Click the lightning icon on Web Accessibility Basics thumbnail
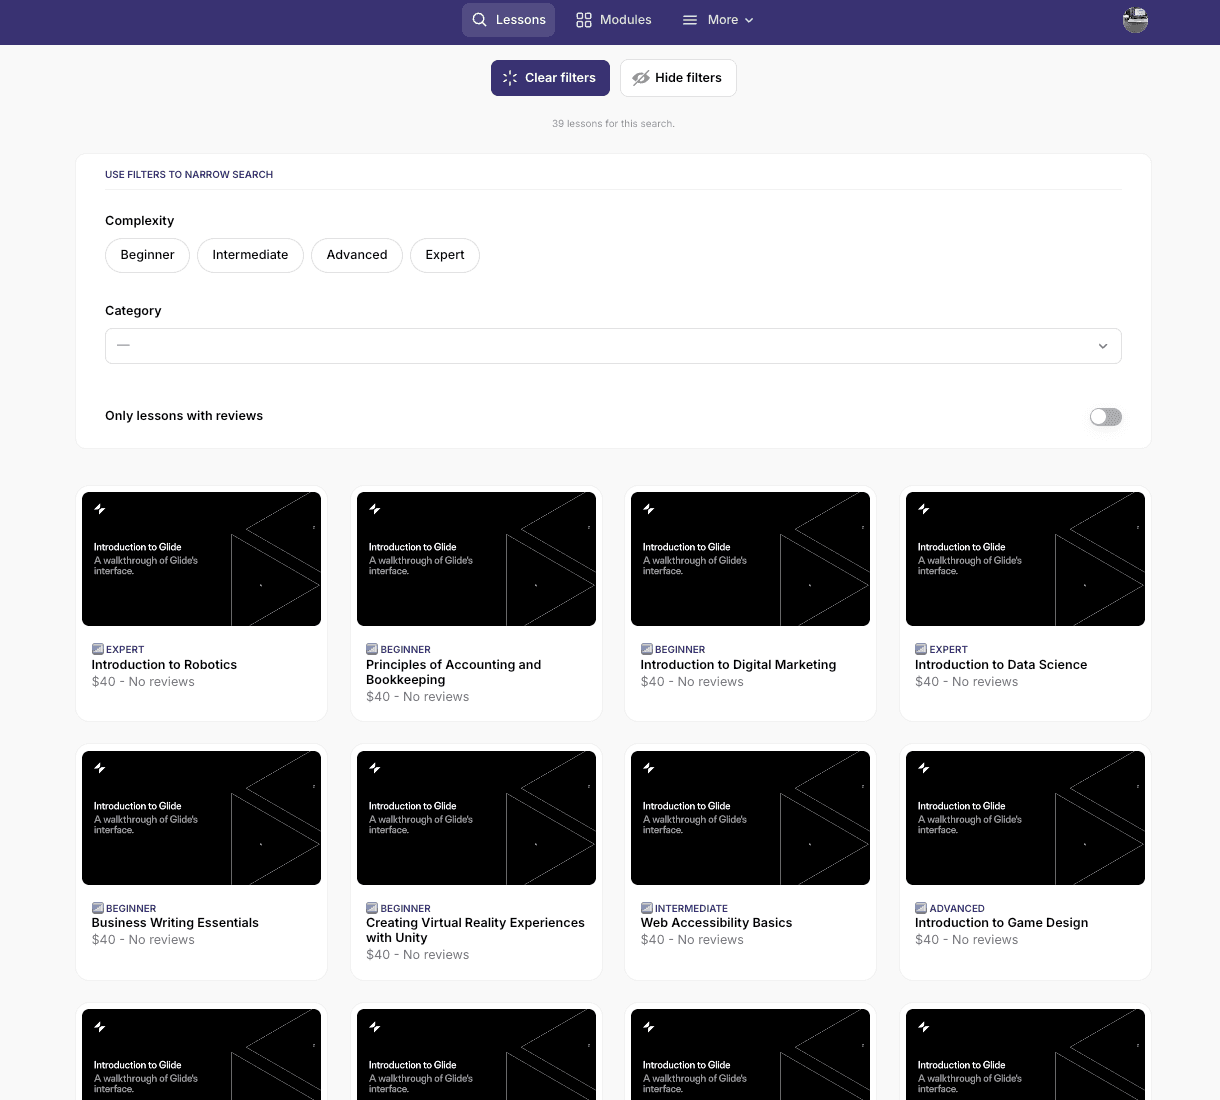 pos(649,768)
